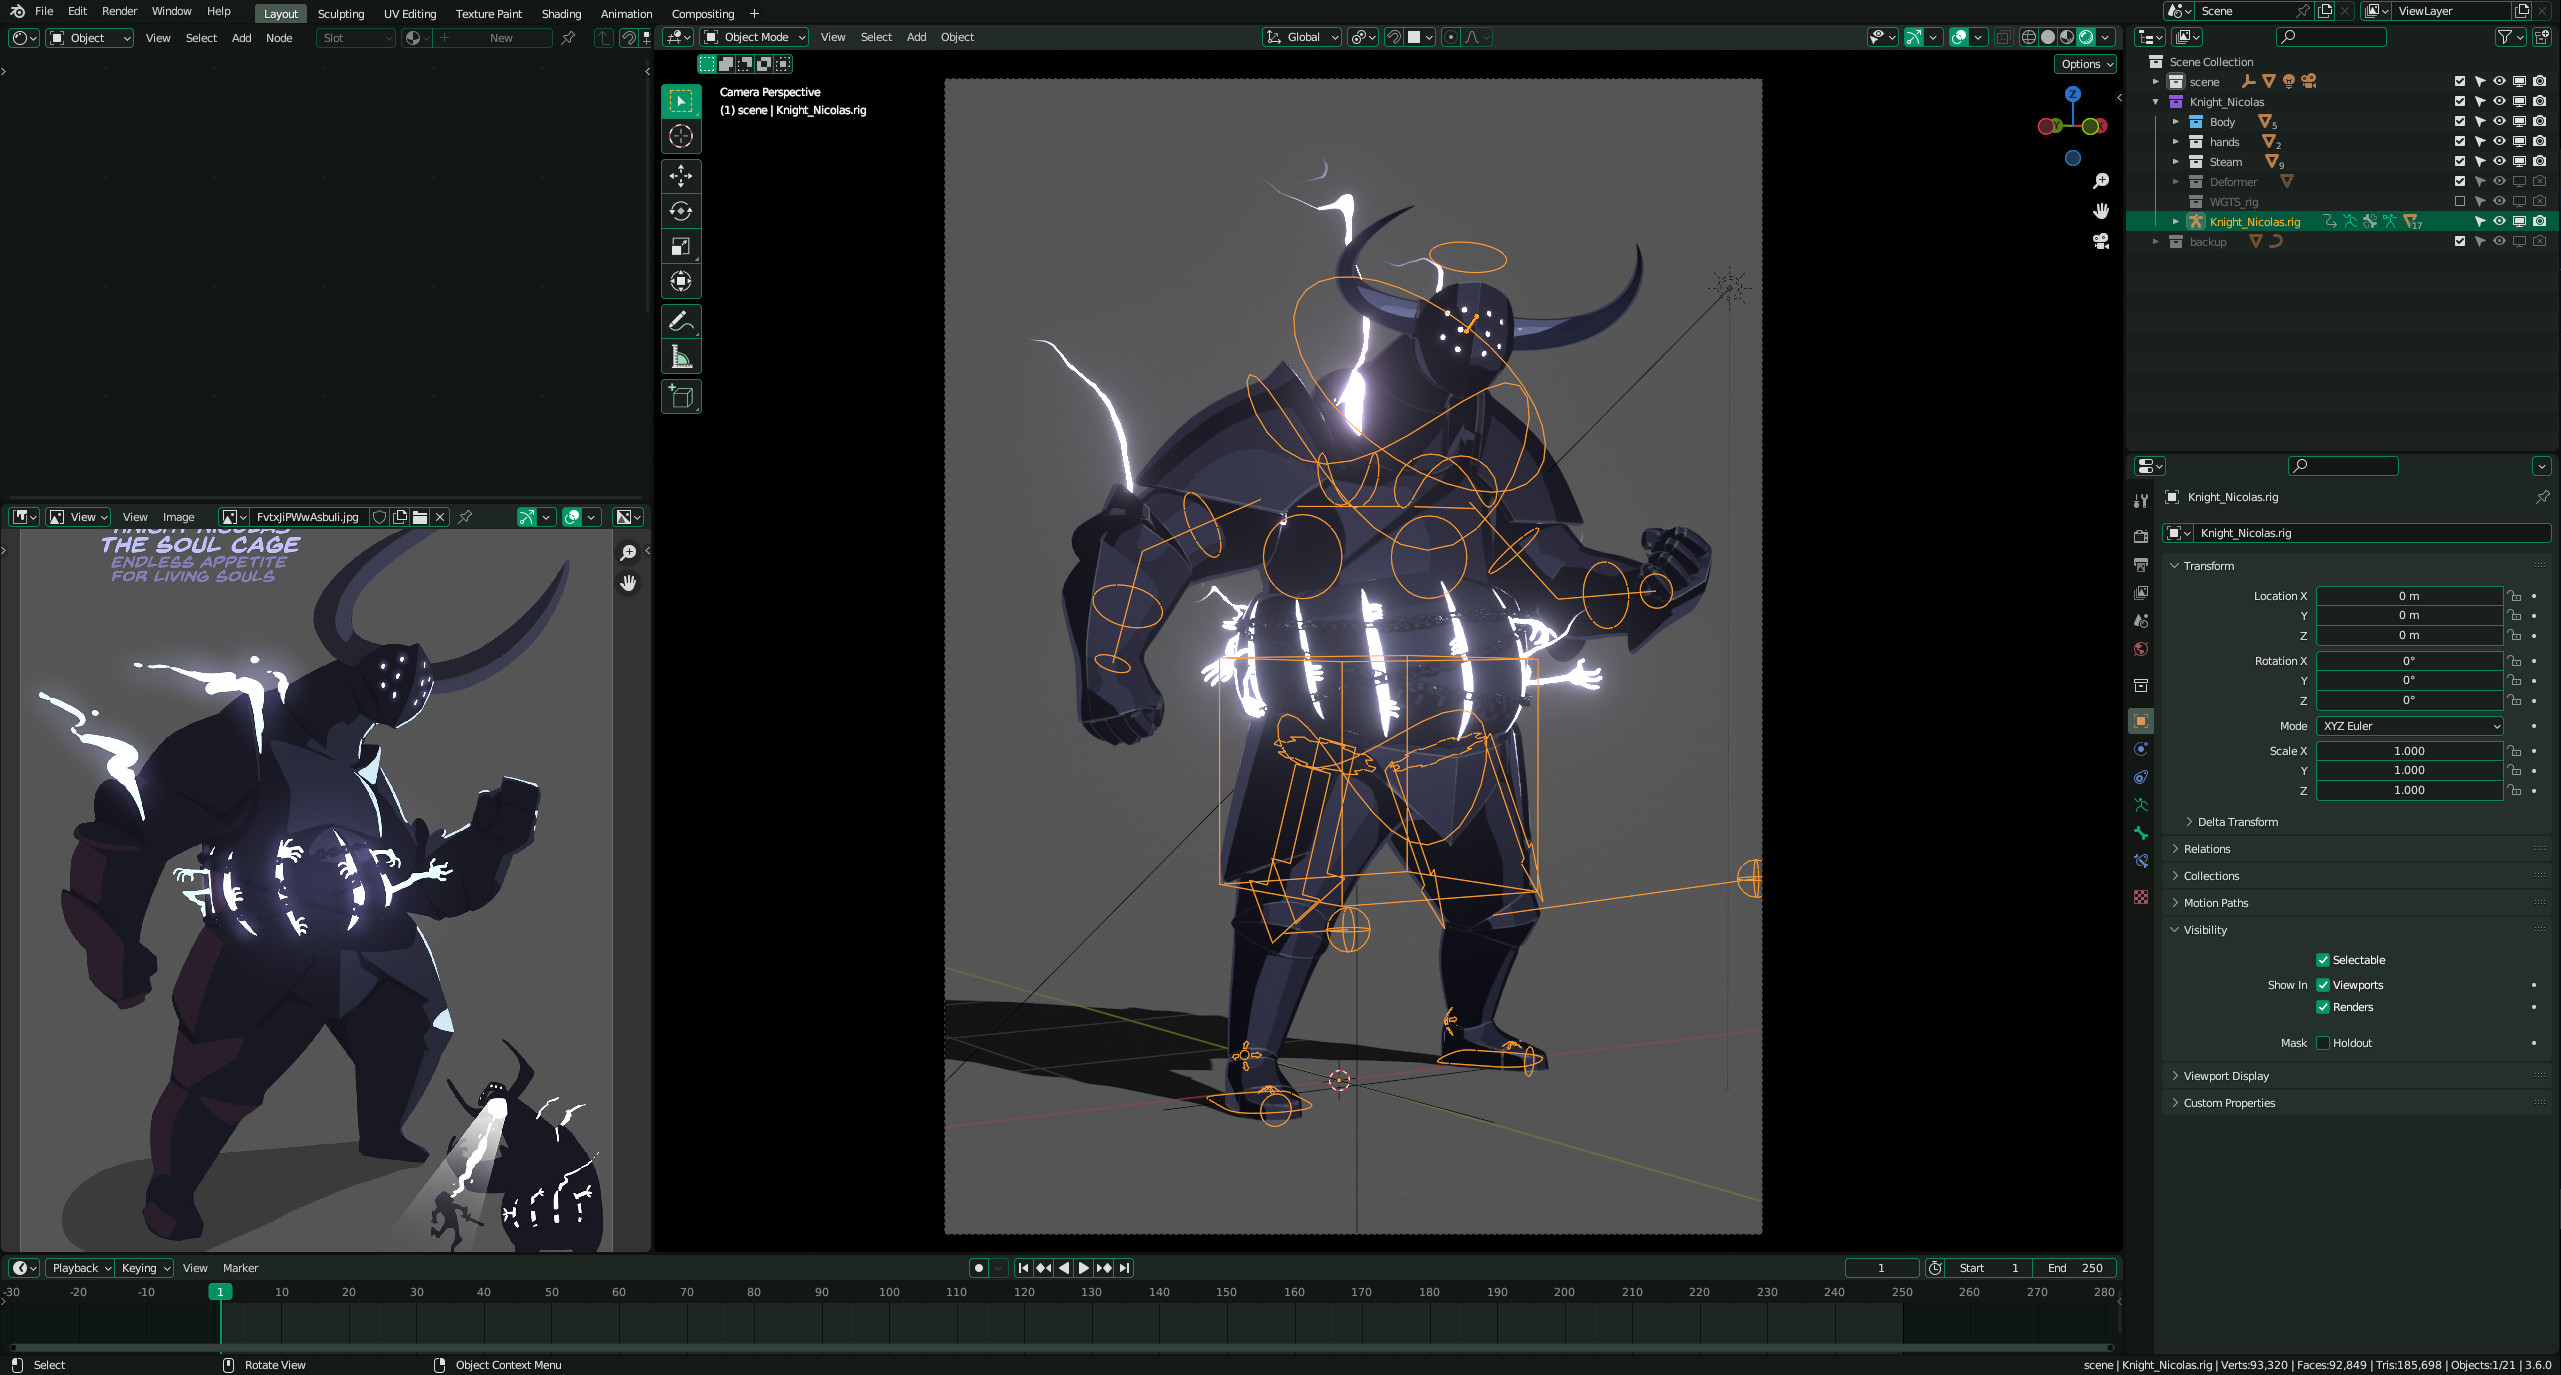
Task: Toggle snapping magnet icon
Action: click(x=1394, y=37)
